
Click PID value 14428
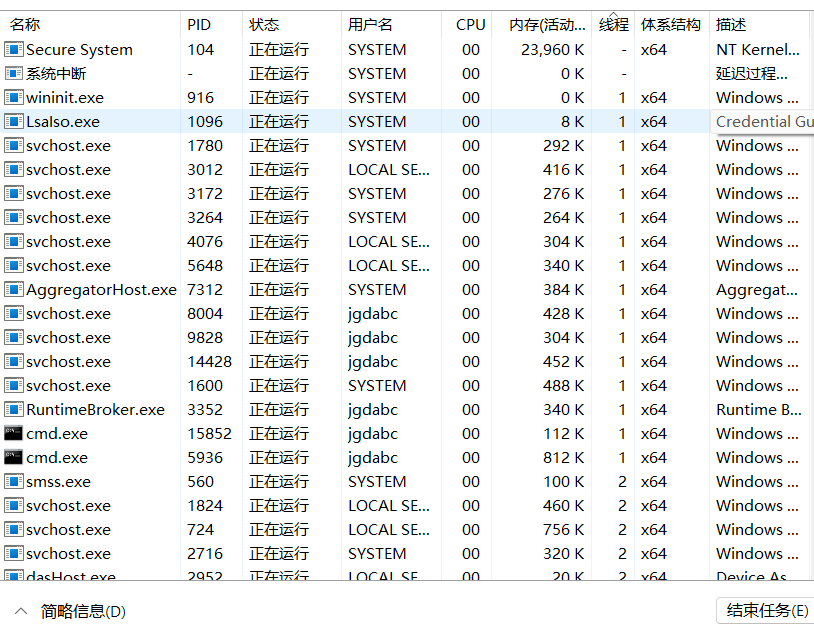click(x=209, y=361)
